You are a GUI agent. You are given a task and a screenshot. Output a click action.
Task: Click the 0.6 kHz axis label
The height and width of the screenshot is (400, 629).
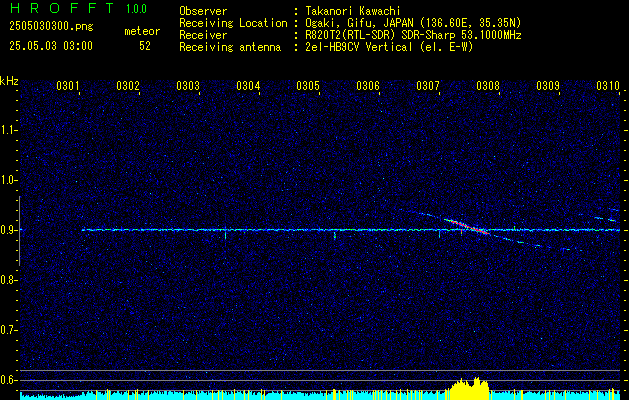click(8, 380)
